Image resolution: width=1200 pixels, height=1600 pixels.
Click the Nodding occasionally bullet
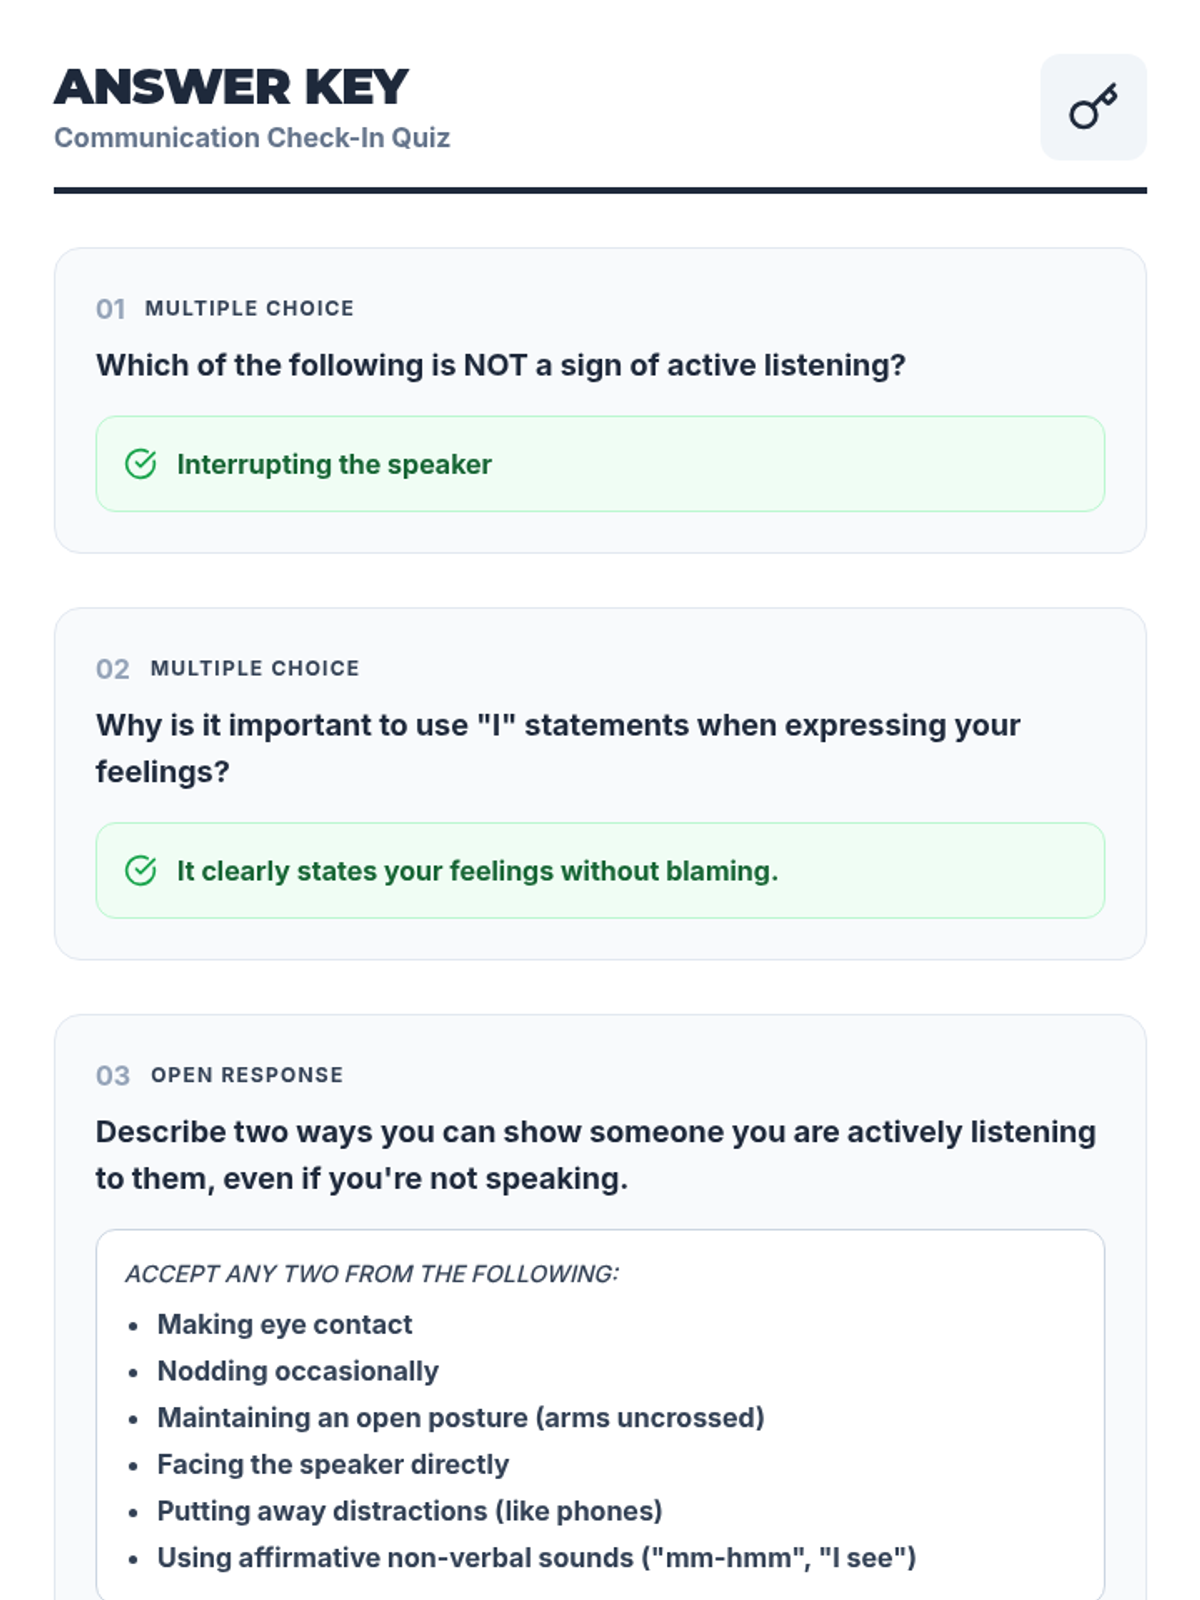click(297, 1371)
